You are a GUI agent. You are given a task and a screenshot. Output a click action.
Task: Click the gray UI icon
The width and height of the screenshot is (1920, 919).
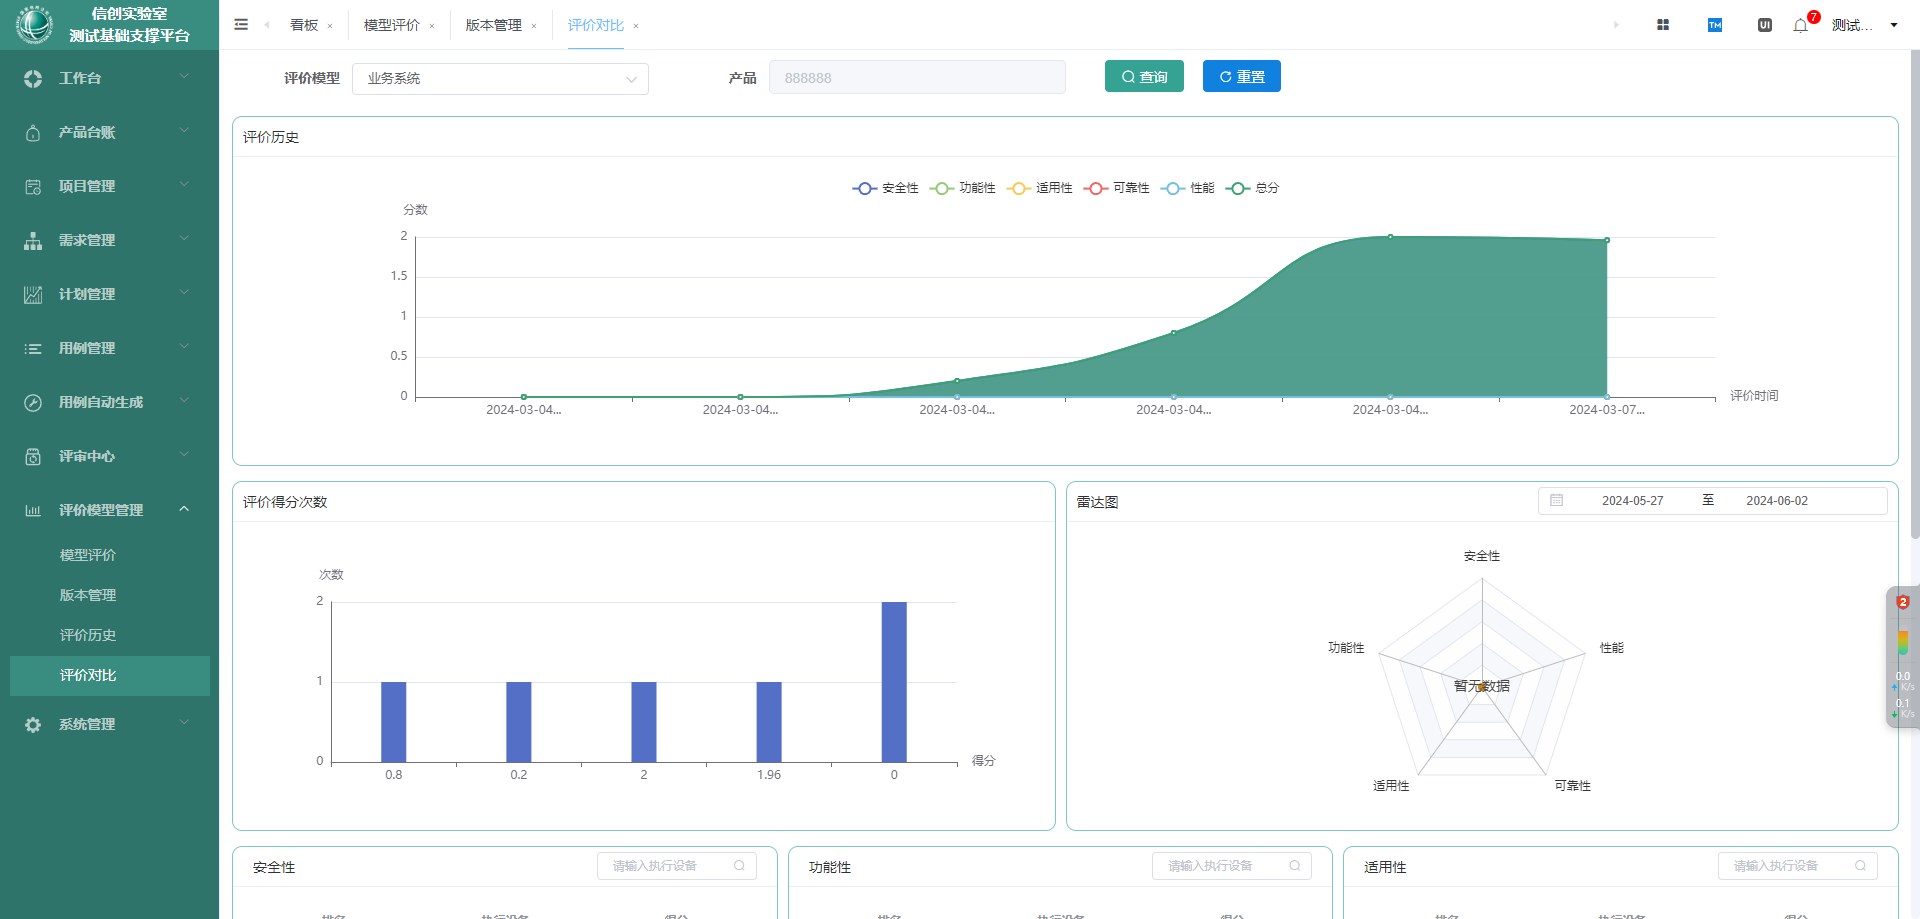coord(1765,25)
